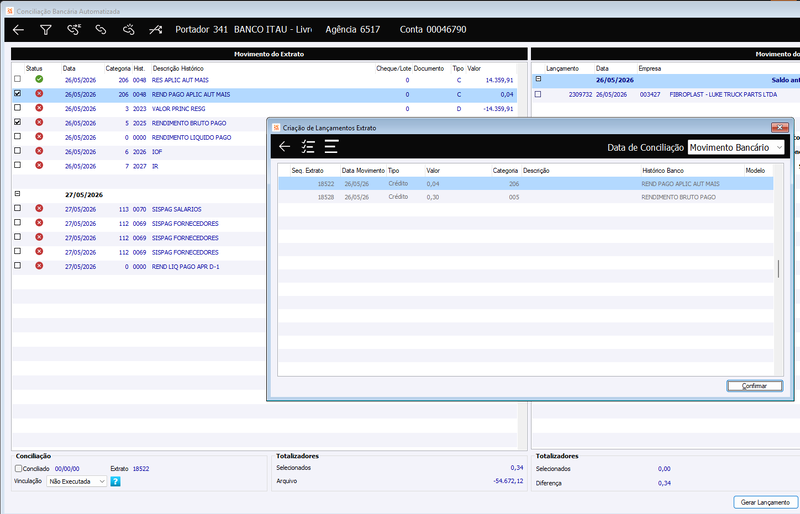Toggle the Conciliado checkbox
This screenshot has width=800, height=514.
pyautogui.click(x=18, y=469)
